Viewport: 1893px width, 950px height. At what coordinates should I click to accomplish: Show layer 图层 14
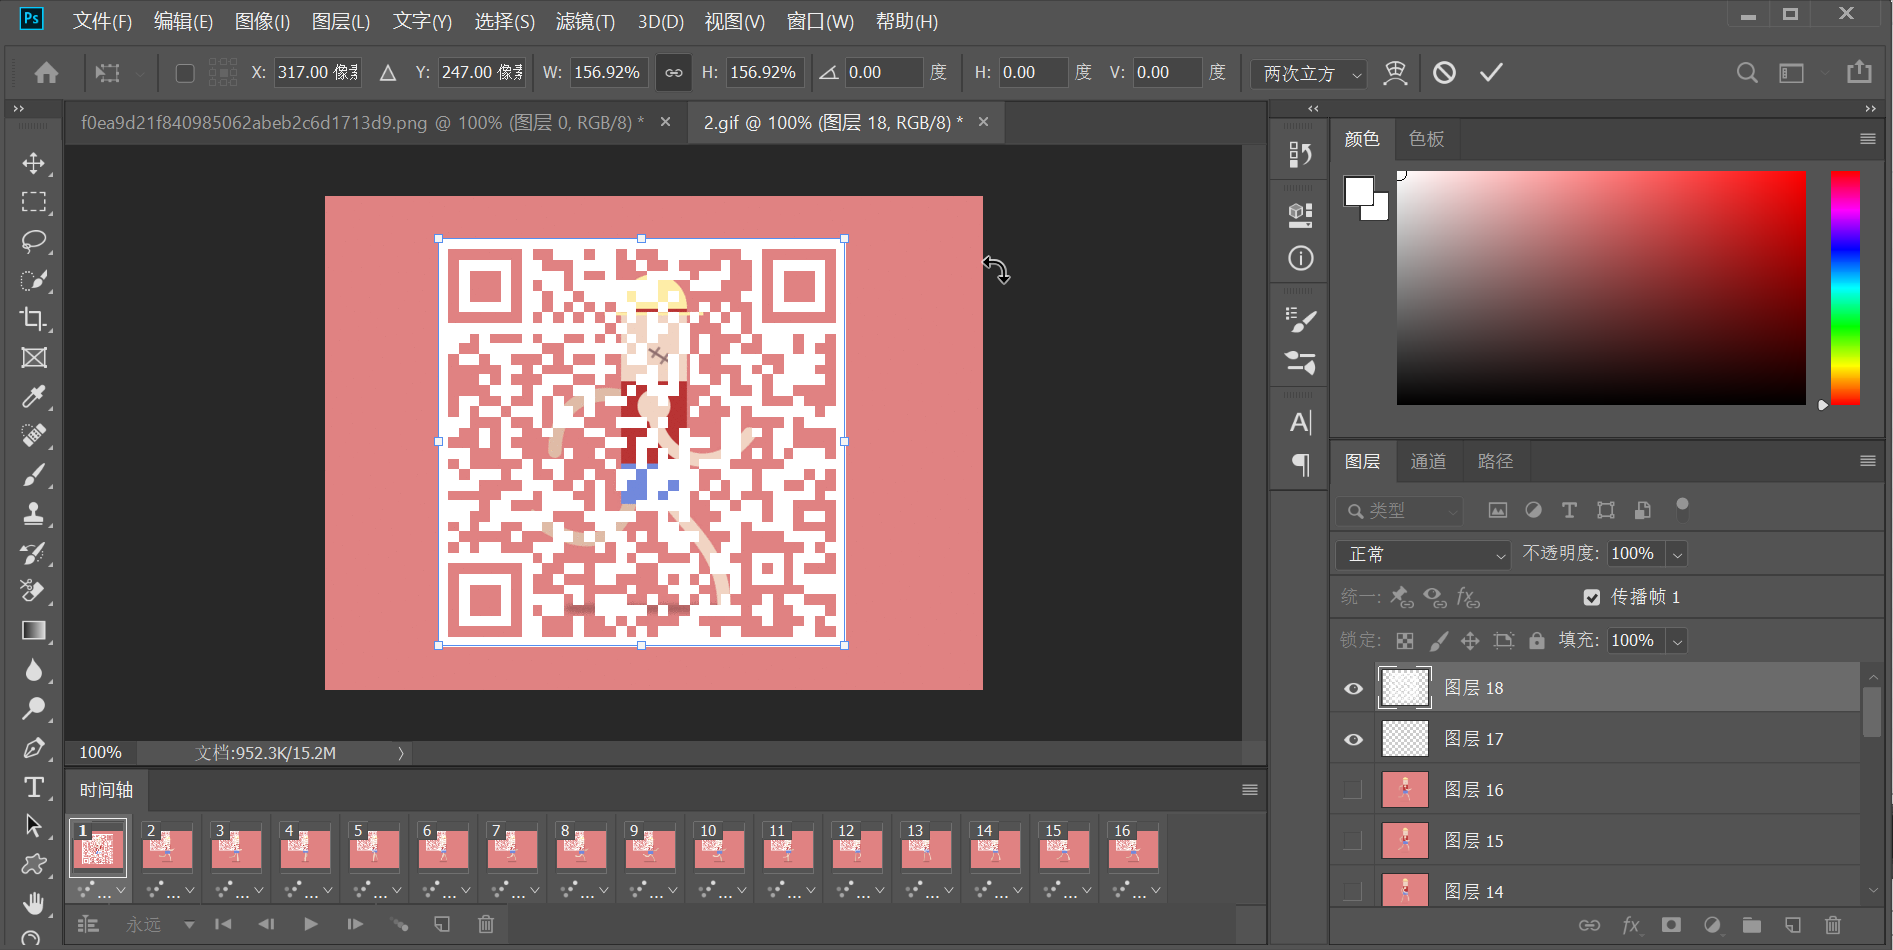click(1353, 891)
